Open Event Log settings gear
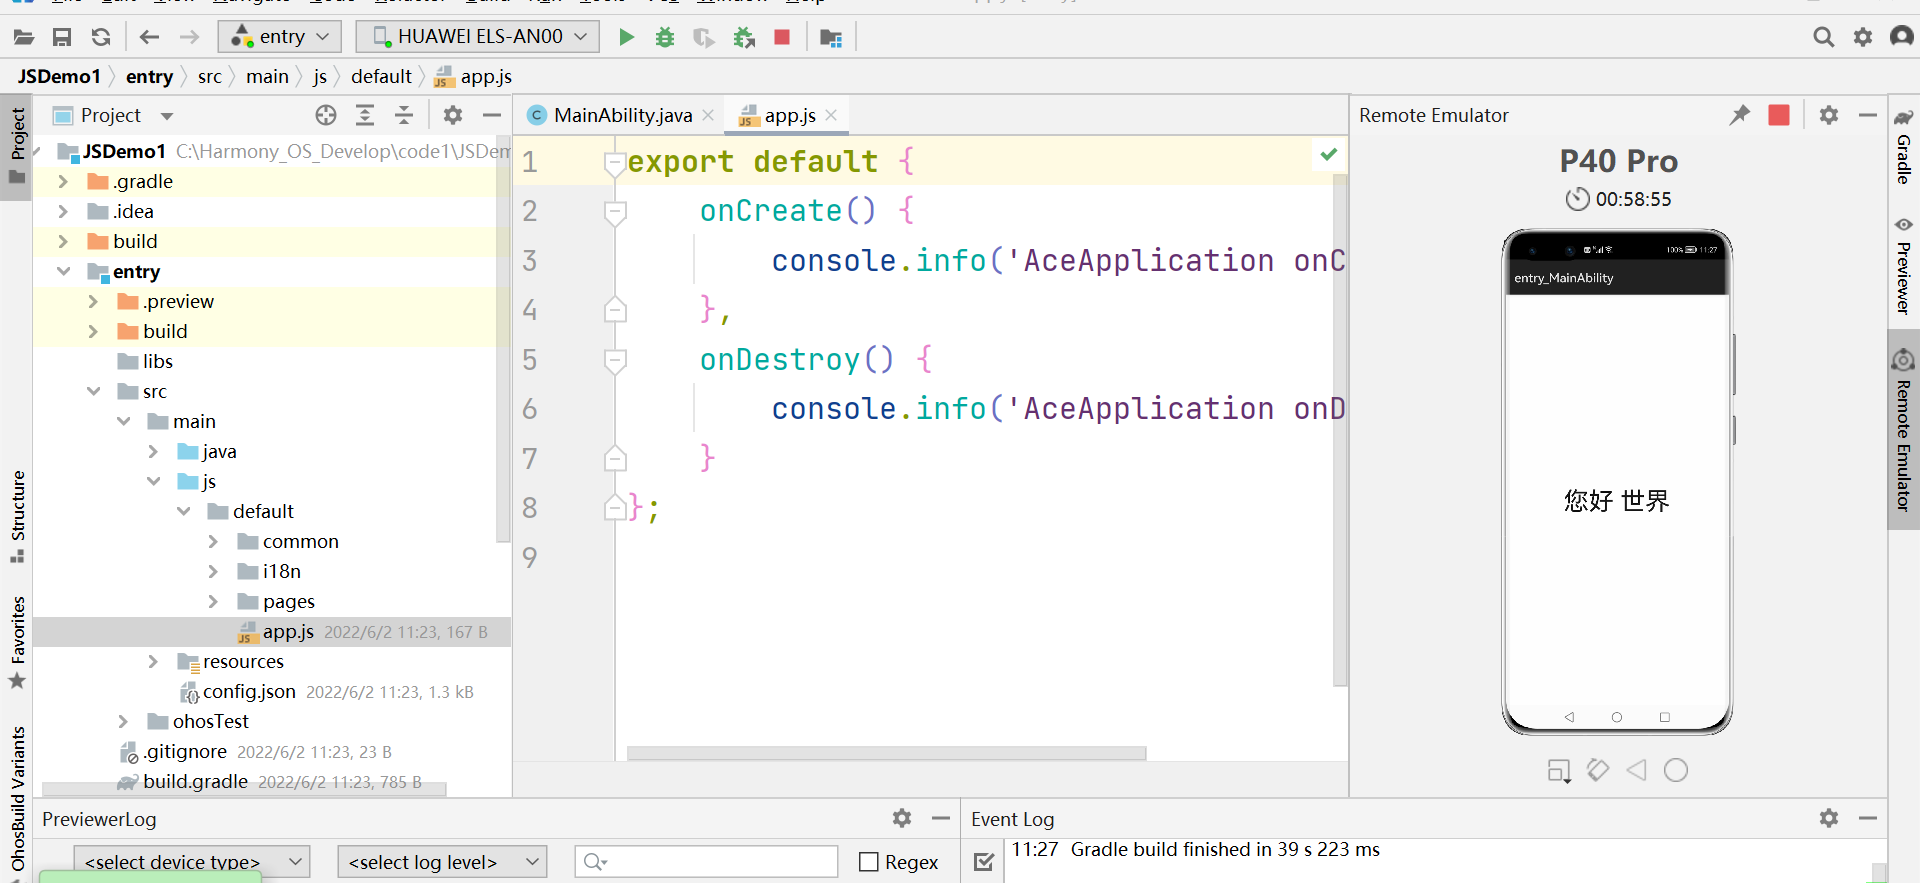The image size is (1920, 883). pyautogui.click(x=1829, y=819)
